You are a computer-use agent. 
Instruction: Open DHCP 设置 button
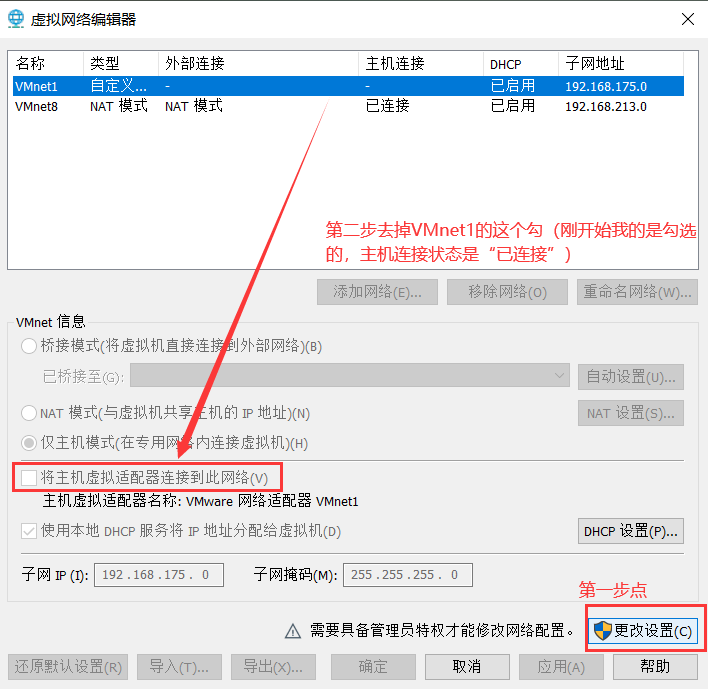[x=631, y=531]
